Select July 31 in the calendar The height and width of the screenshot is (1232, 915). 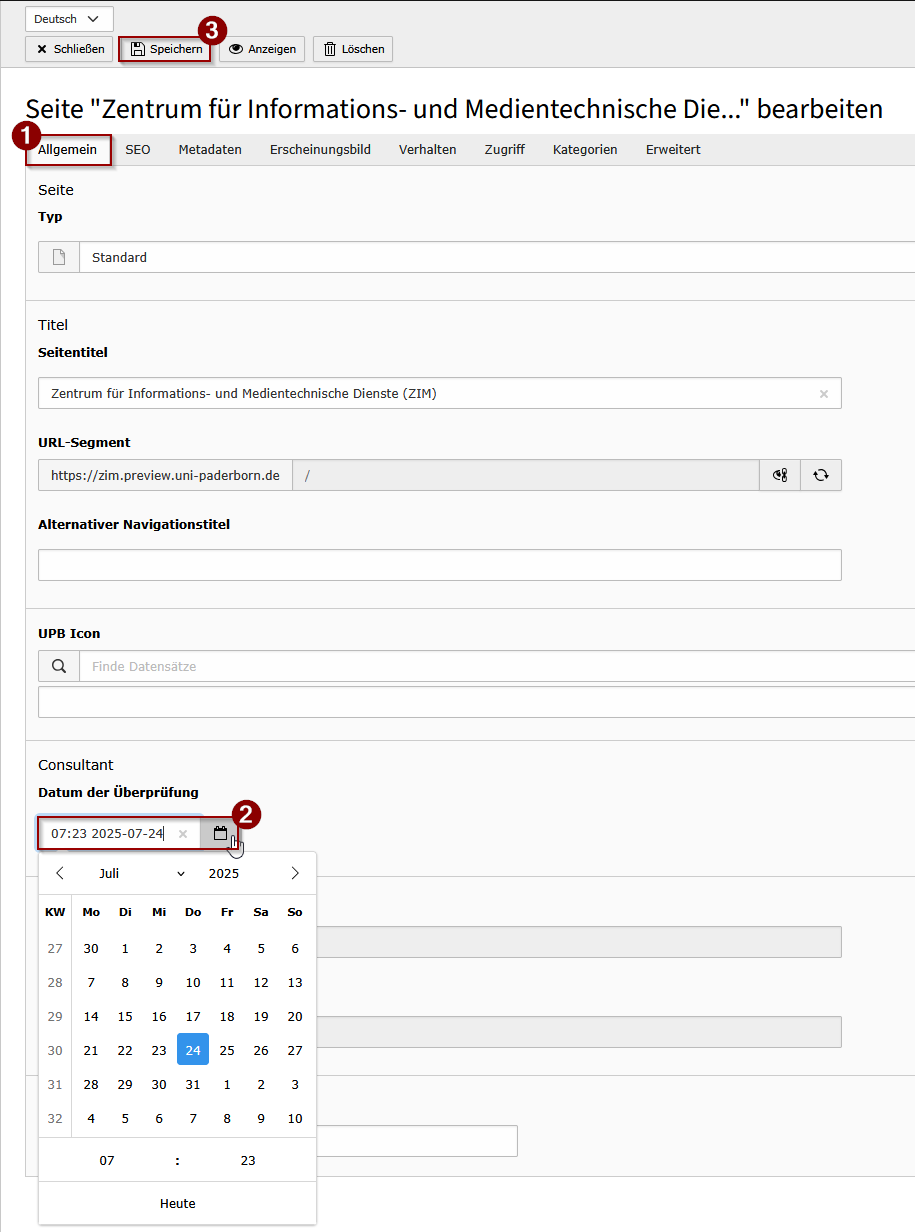click(193, 1084)
